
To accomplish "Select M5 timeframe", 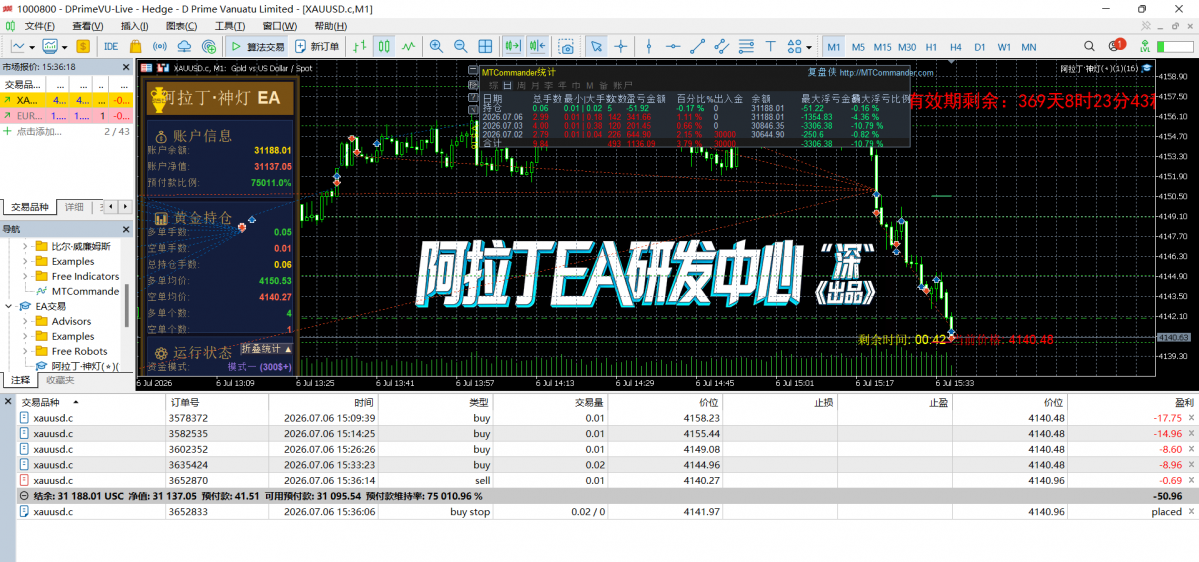I will point(858,46).
